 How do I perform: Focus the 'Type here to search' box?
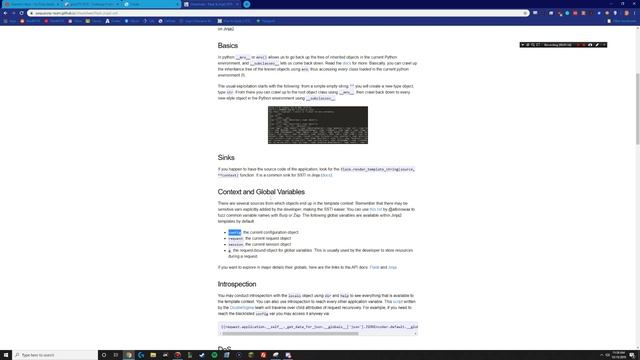click(x=55, y=355)
